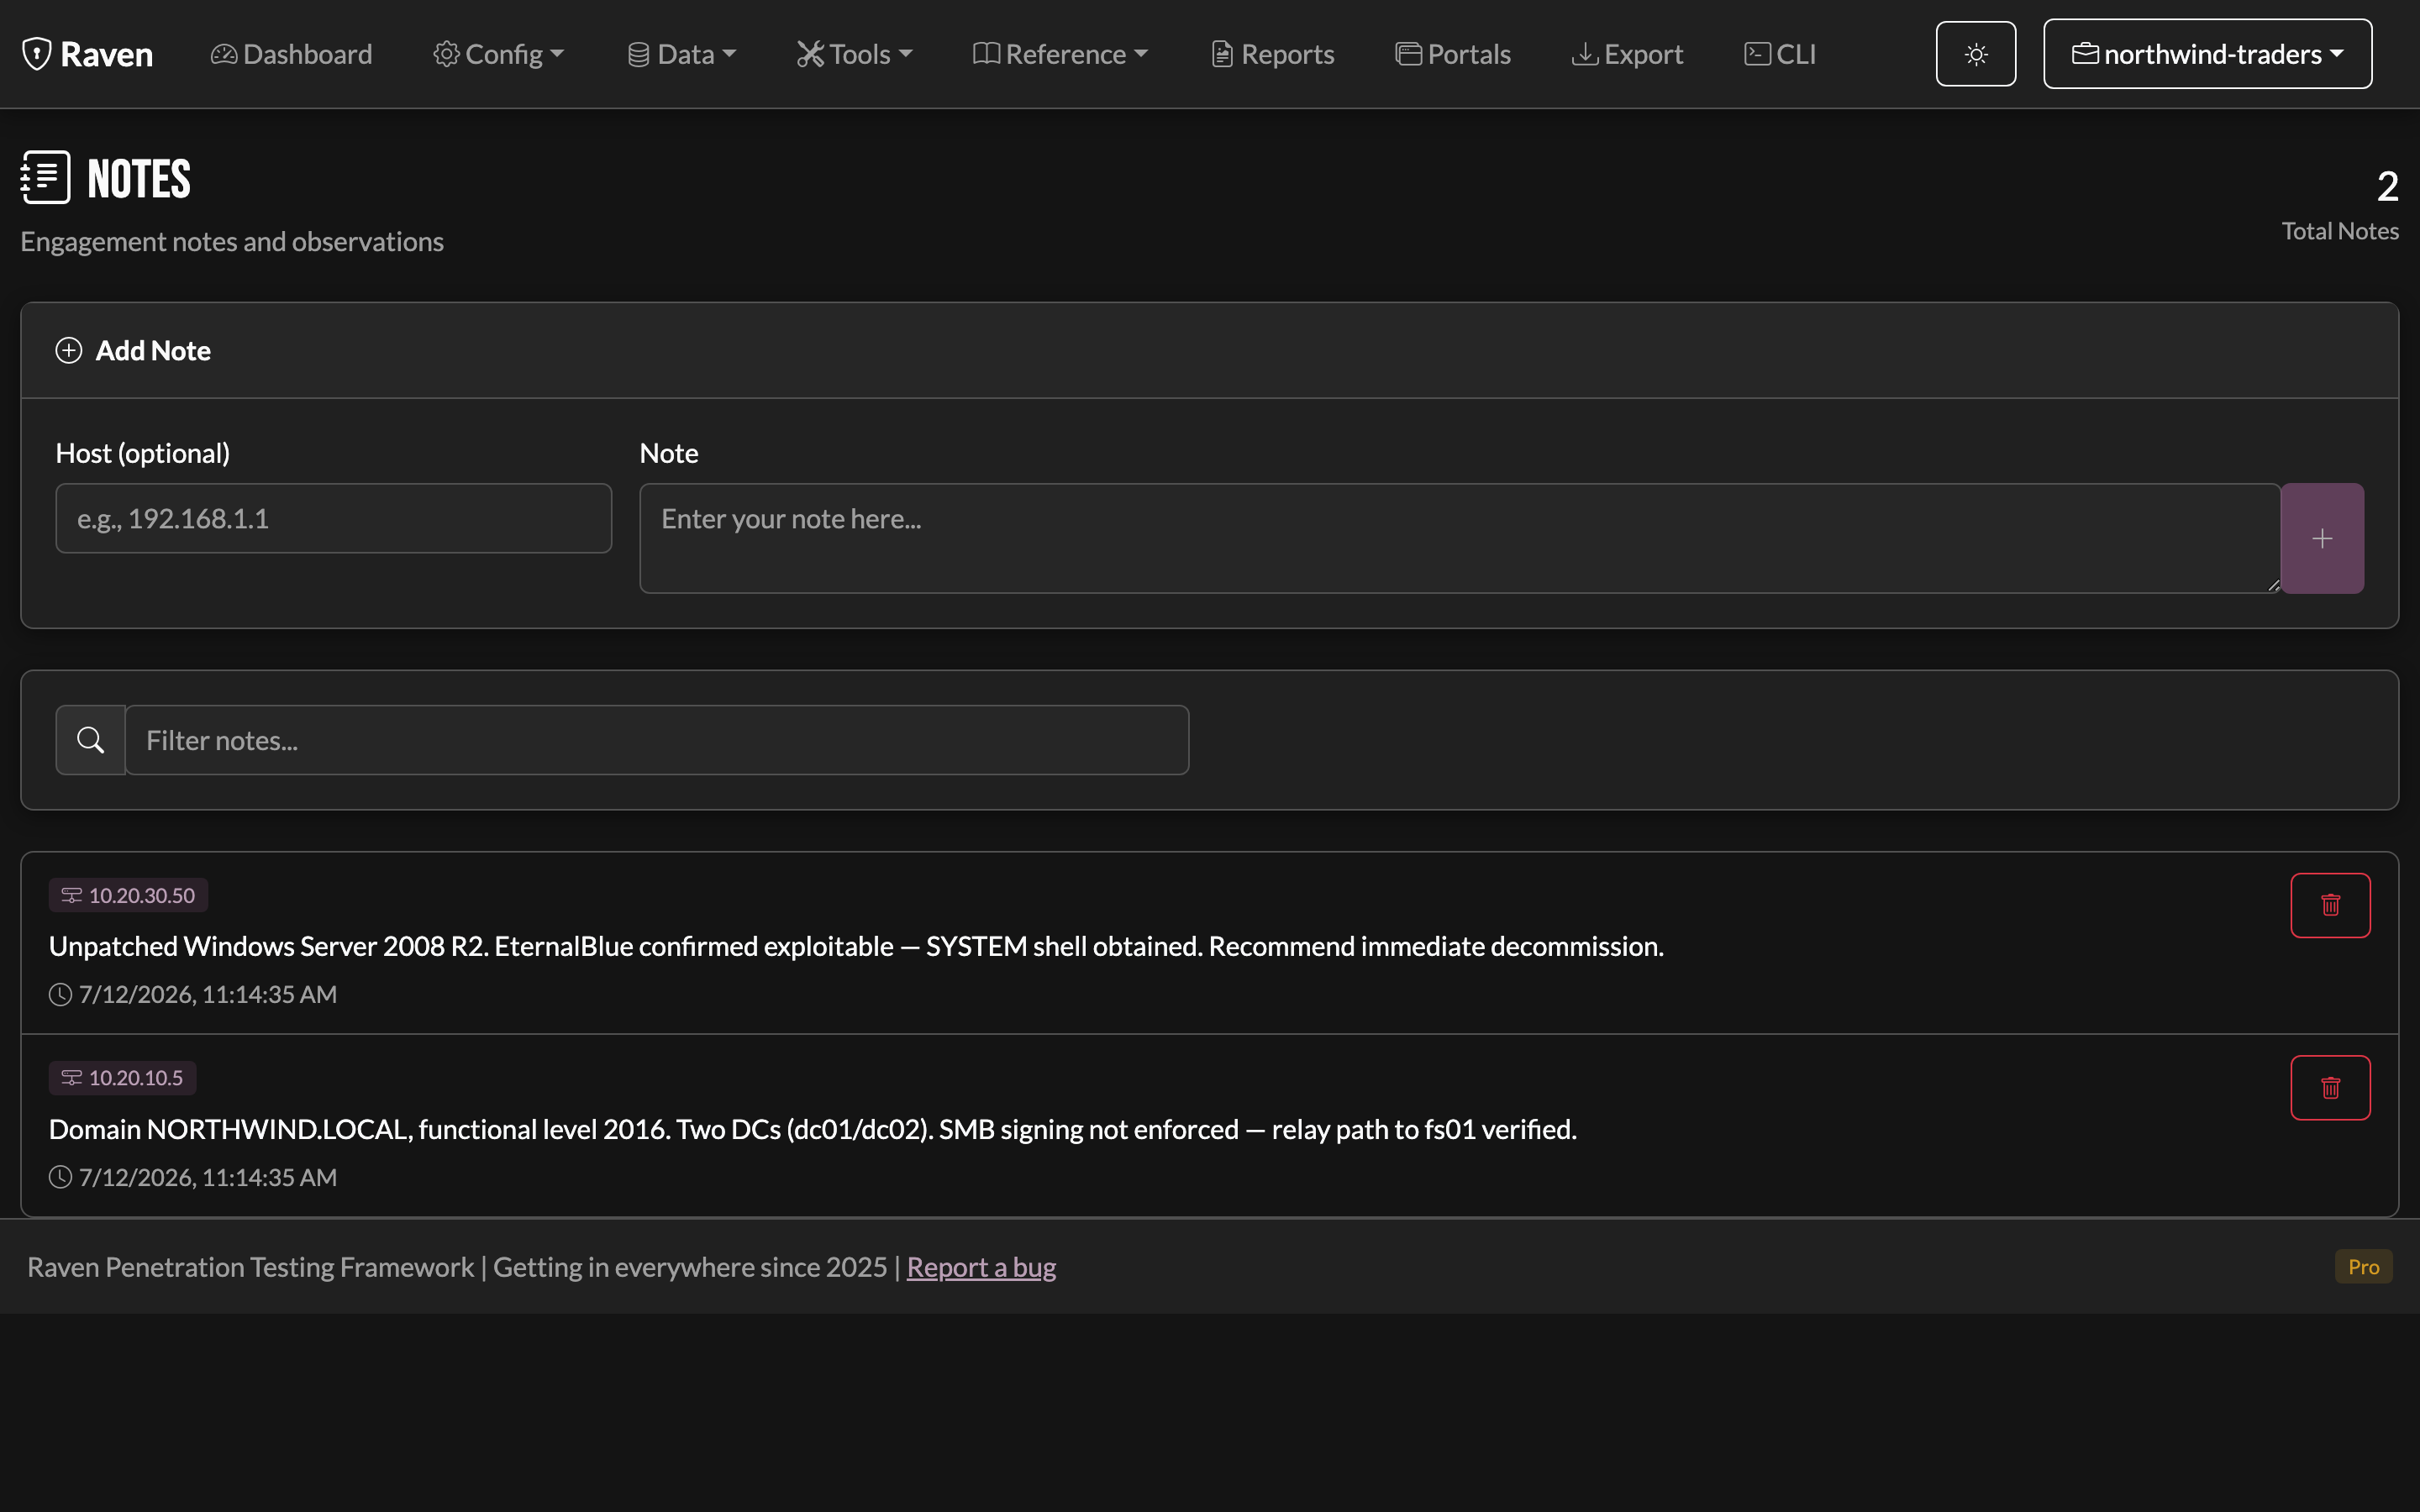Open the Reference dropdown menu
2420x1512 pixels.
1060,54
